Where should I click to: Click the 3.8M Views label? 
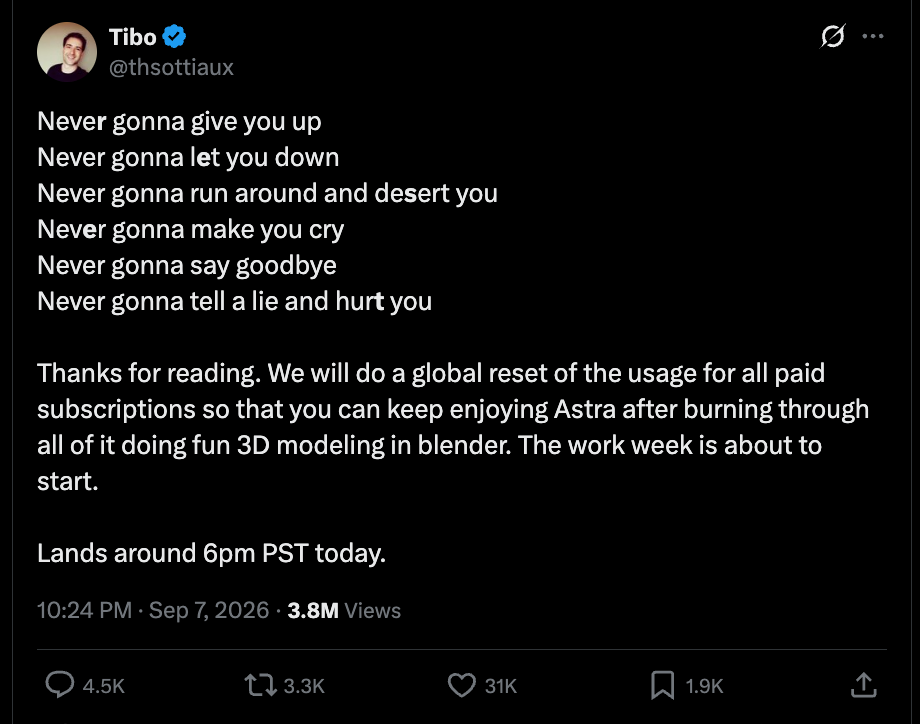[344, 610]
